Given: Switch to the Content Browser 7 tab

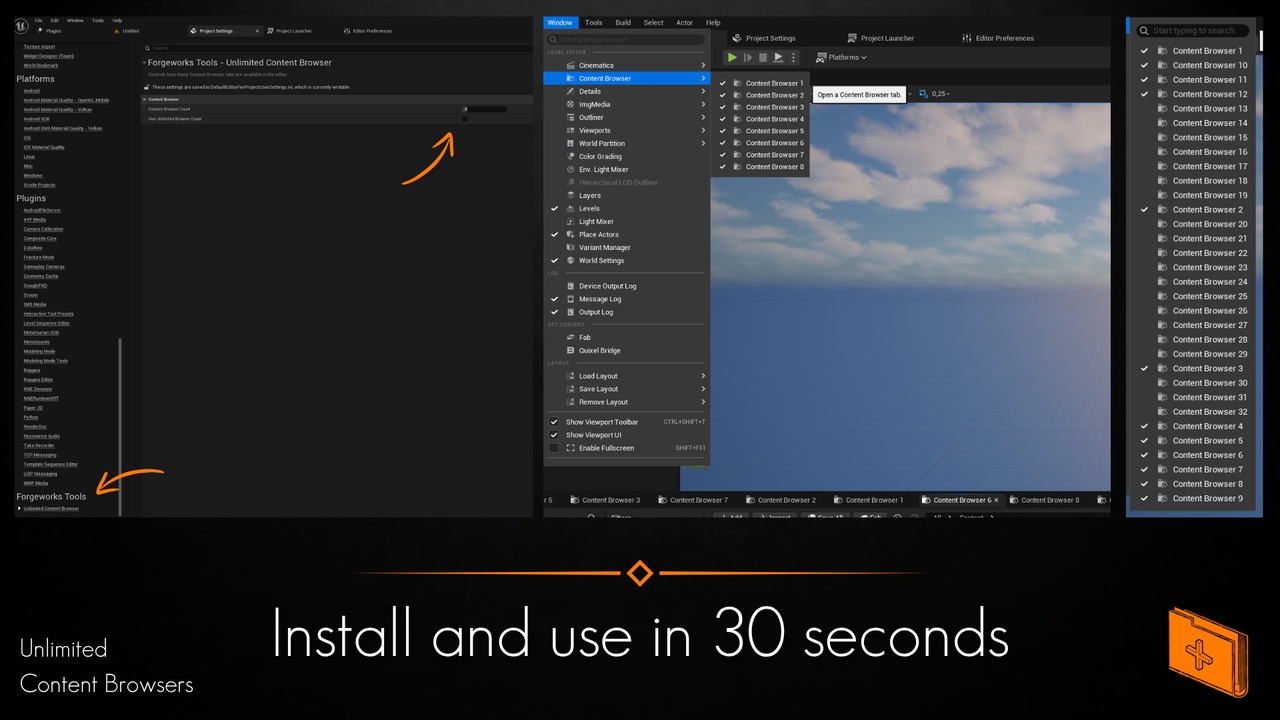Looking at the screenshot, I should [x=695, y=500].
